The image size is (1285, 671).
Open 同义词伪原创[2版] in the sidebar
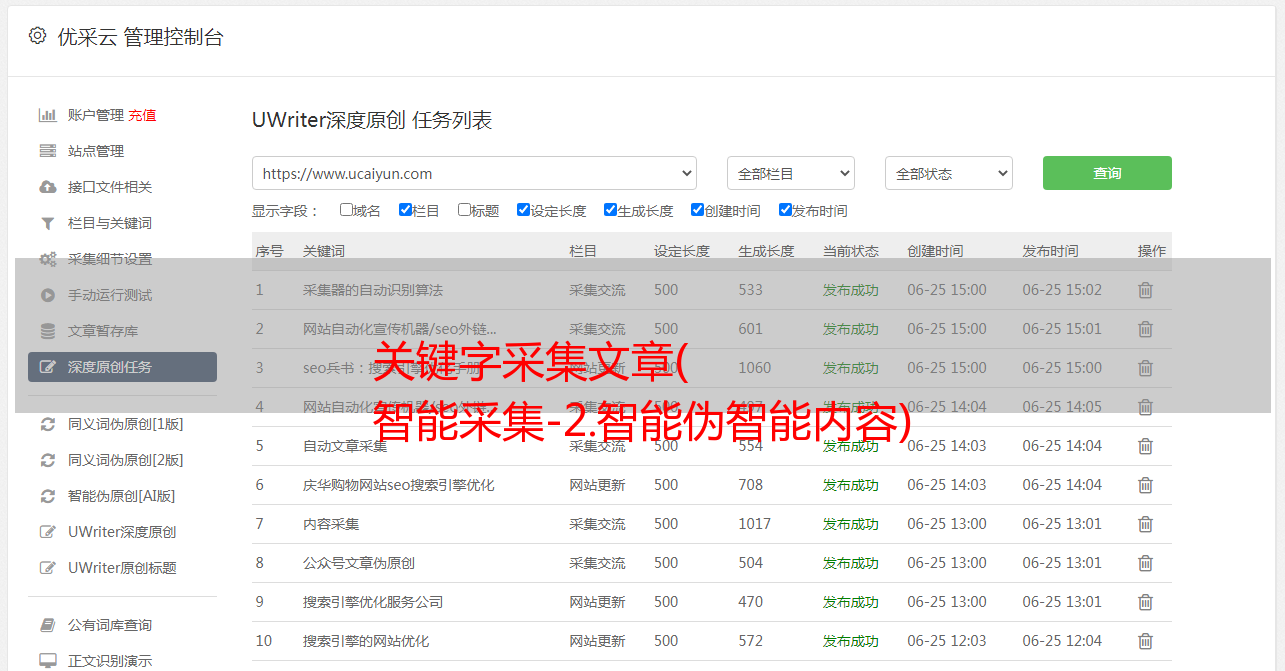point(125,460)
